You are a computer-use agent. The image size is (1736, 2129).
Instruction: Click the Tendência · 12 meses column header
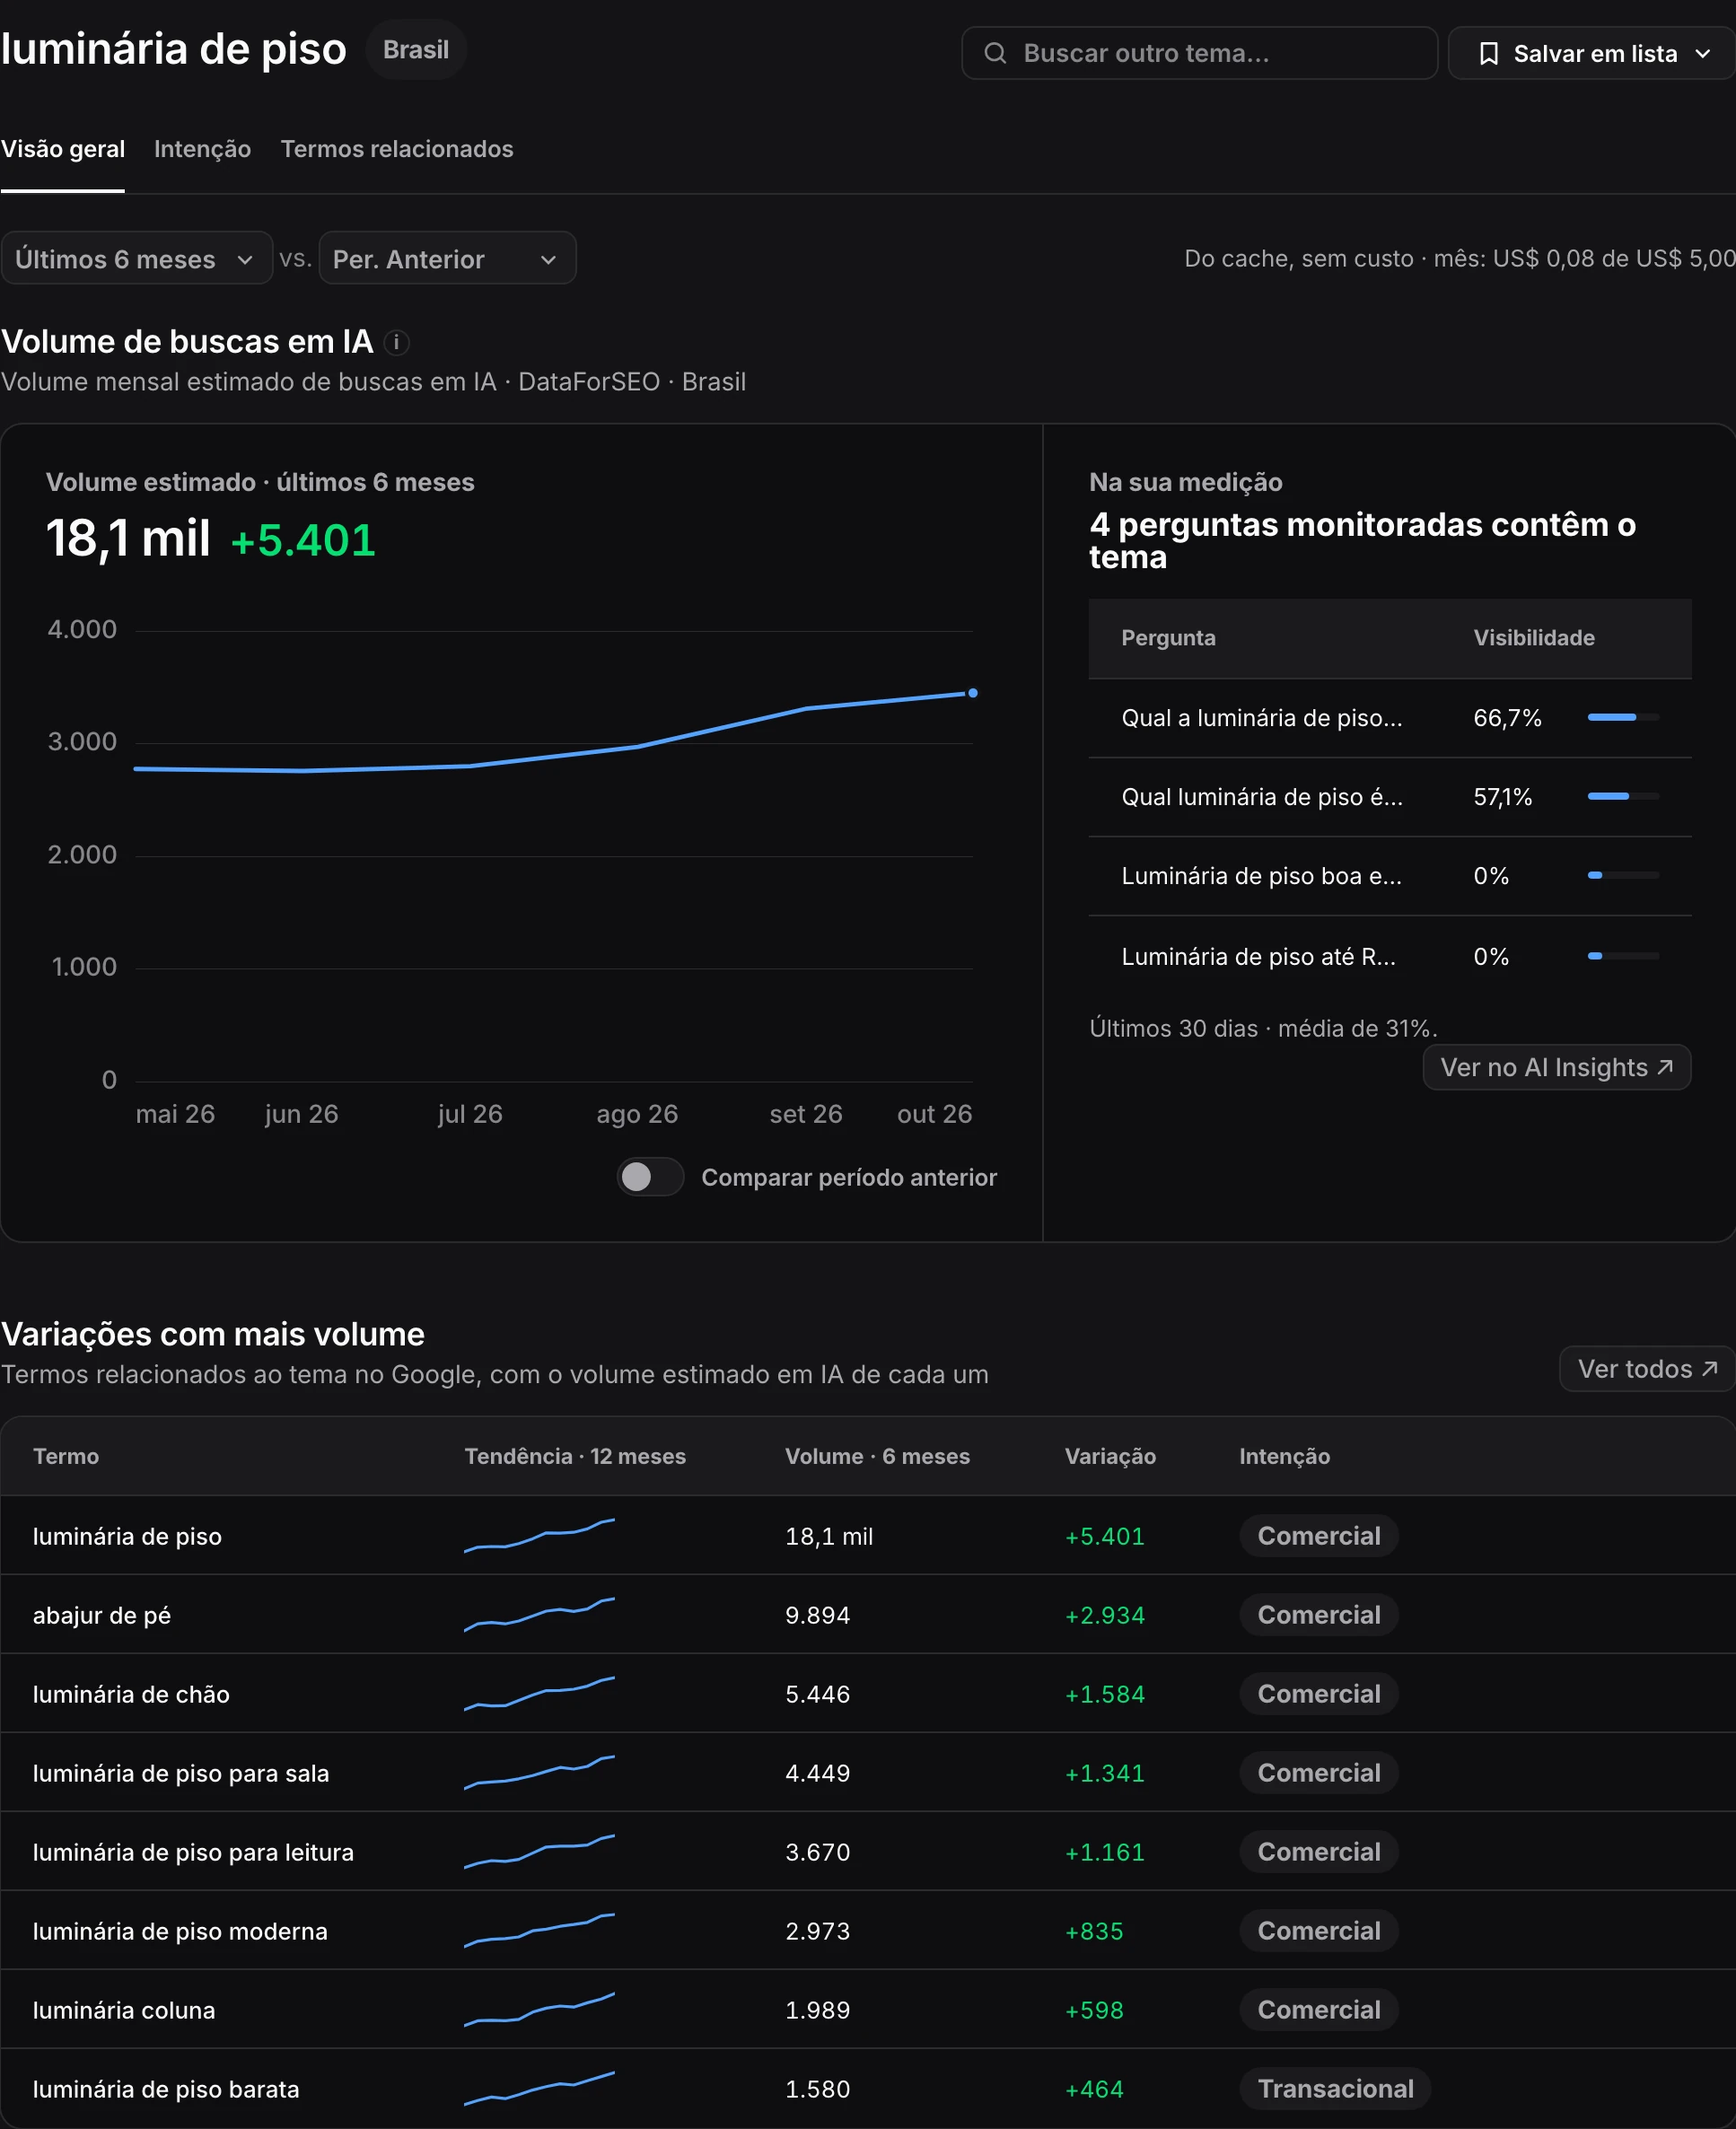click(575, 1456)
